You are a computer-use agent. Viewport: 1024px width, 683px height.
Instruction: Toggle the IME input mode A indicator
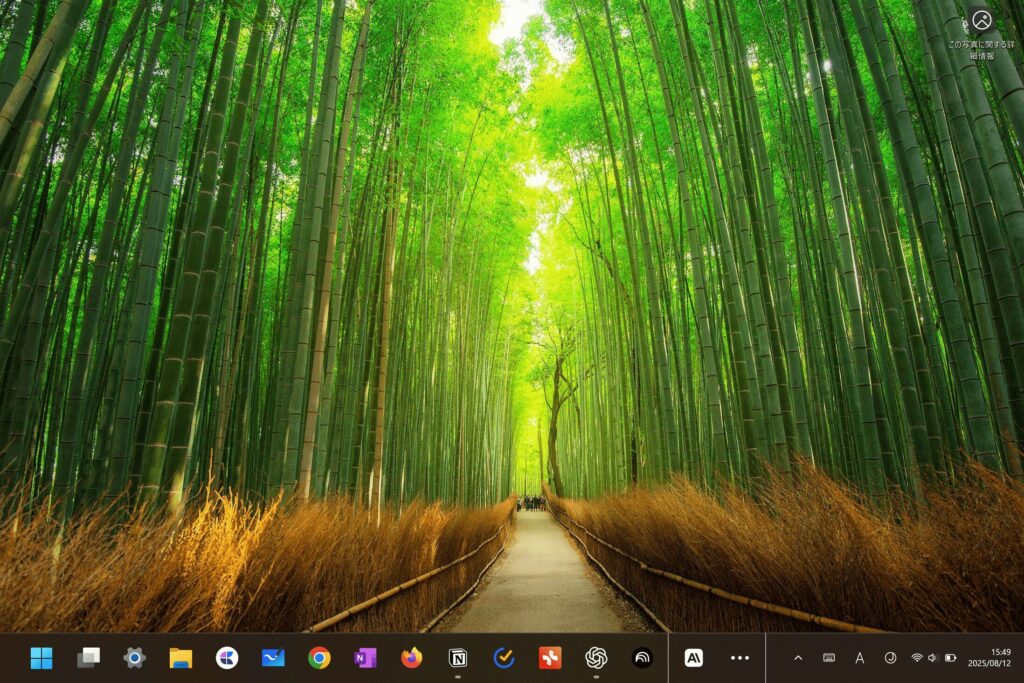coord(859,657)
